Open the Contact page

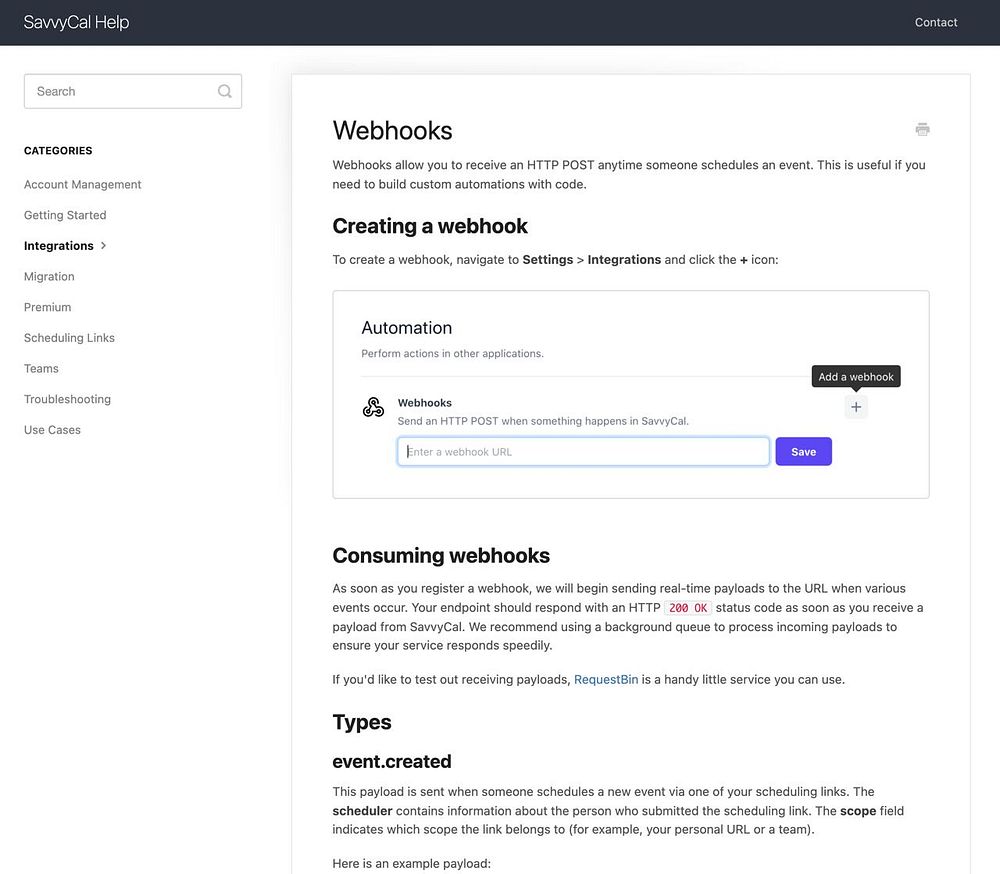(x=936, y=22)
